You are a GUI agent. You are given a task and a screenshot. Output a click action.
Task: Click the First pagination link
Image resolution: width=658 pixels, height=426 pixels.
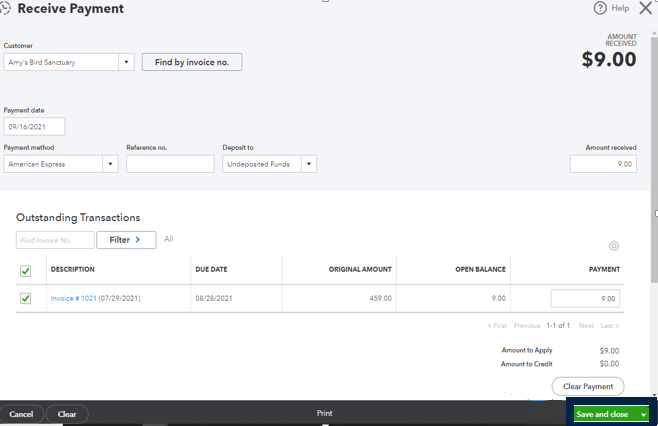coord(497,326)
